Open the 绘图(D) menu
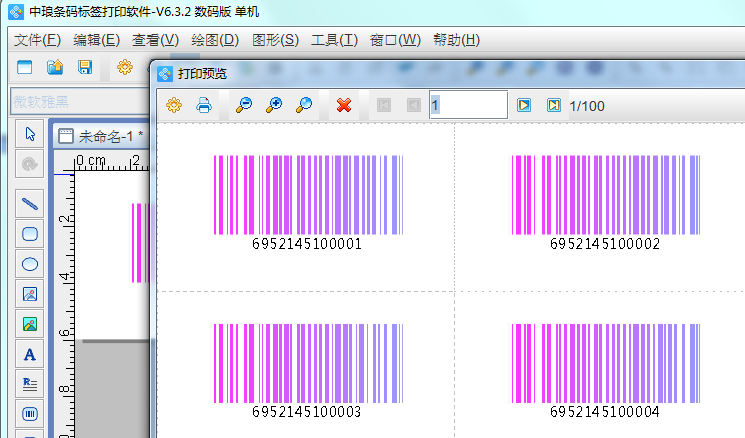Screen dimensions: 745x438 point(214,40)
